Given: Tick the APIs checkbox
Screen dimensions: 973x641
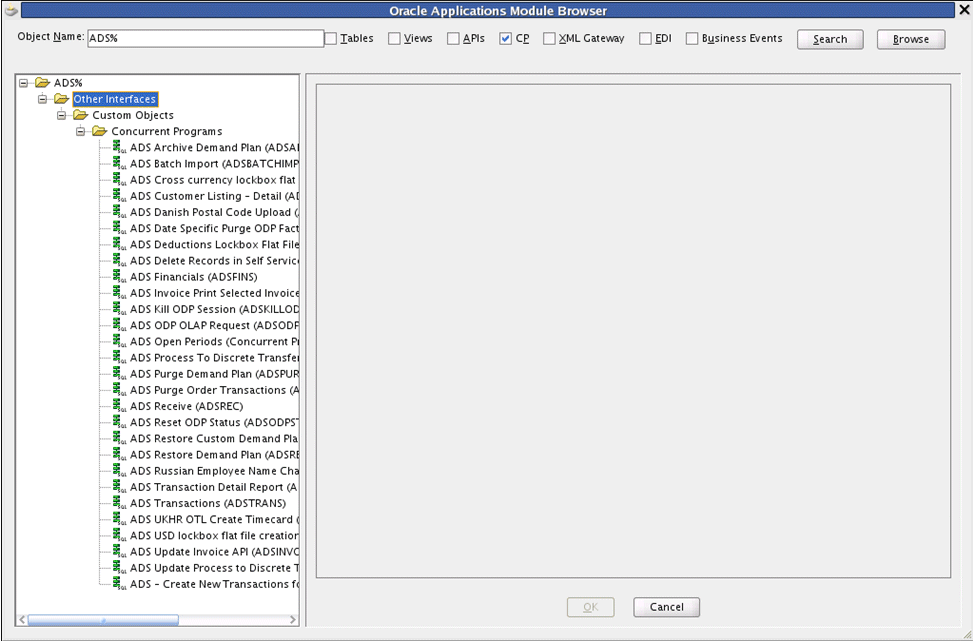Looking at the screenshot, I should click(454, 38).
